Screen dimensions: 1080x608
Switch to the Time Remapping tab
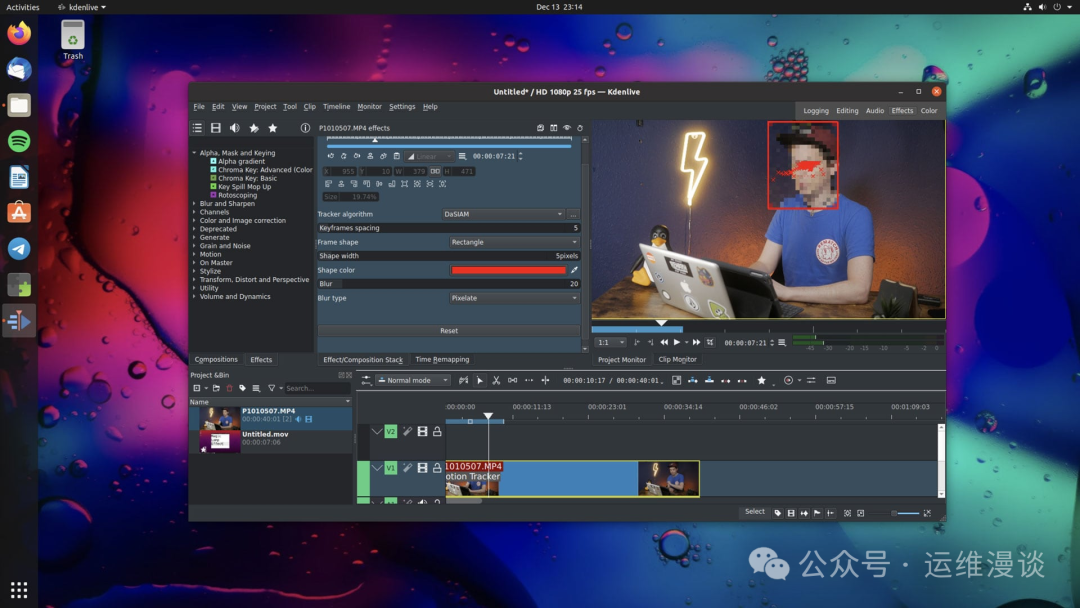tap(442, 360)
